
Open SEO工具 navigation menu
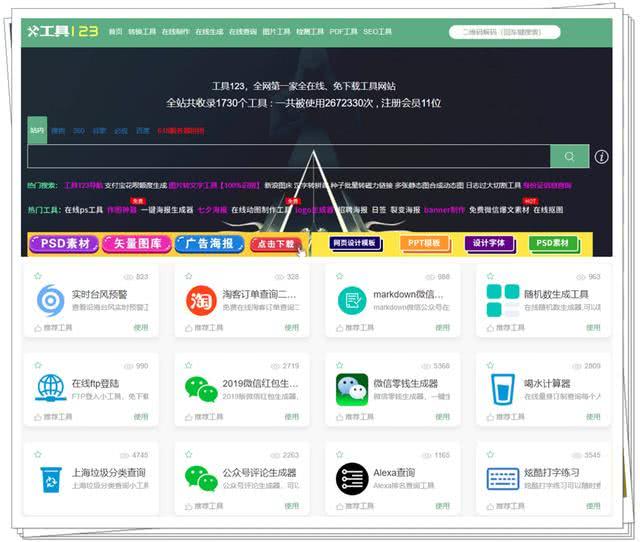click(378, 31)
